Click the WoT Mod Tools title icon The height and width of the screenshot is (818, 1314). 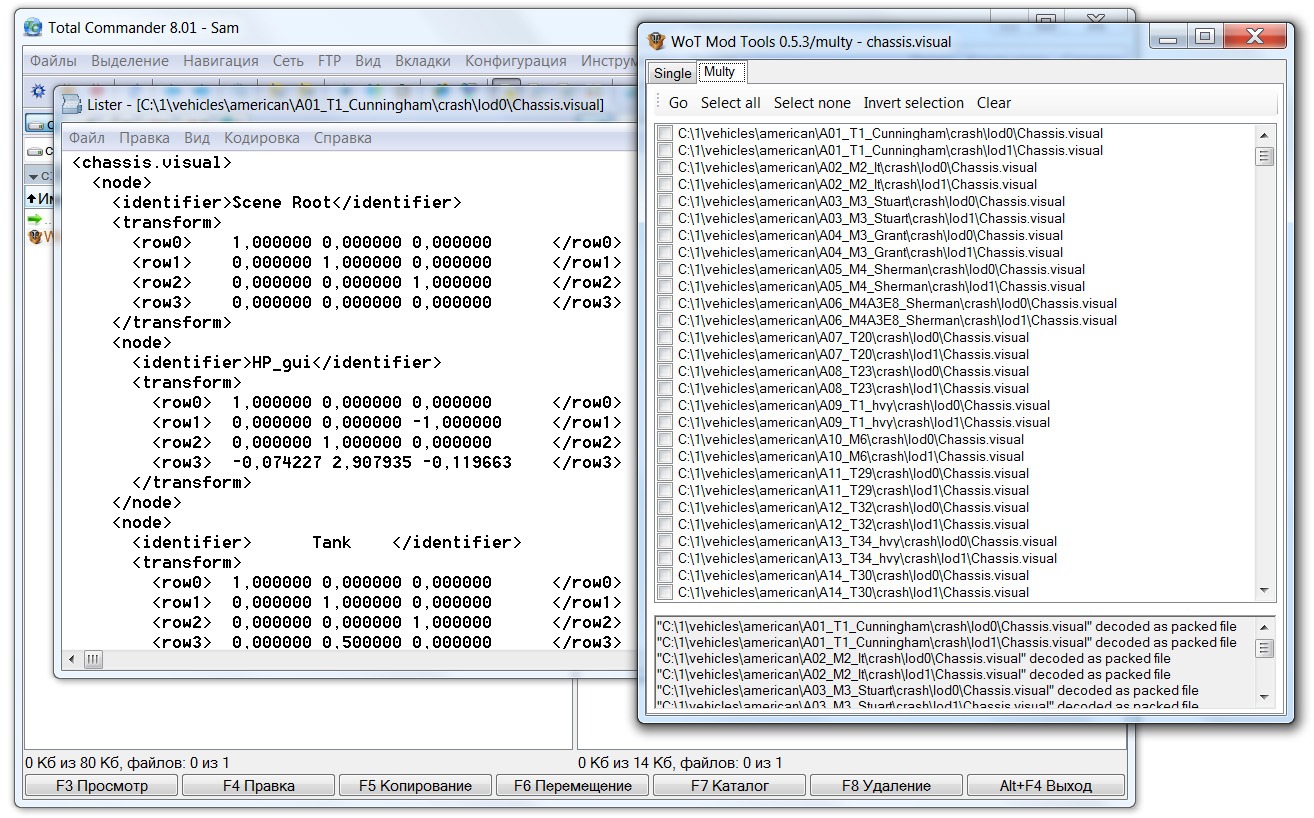pyautogui.click(x=656, y=41)
